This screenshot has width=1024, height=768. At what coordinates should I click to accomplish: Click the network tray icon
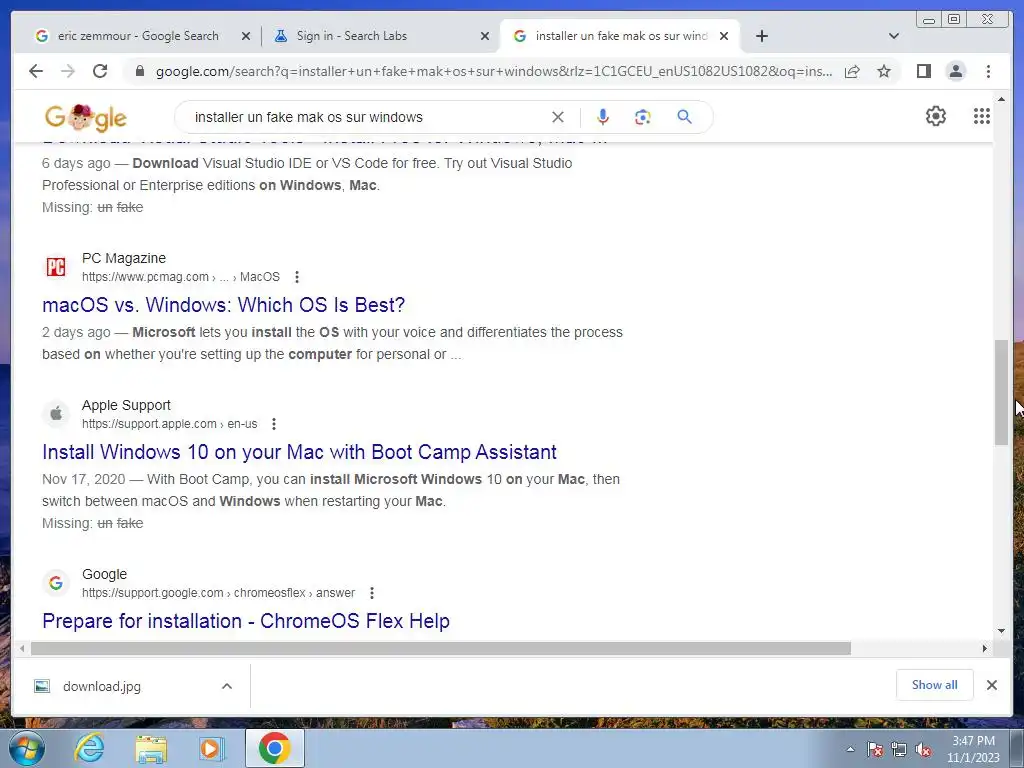[x=899, y=750]
